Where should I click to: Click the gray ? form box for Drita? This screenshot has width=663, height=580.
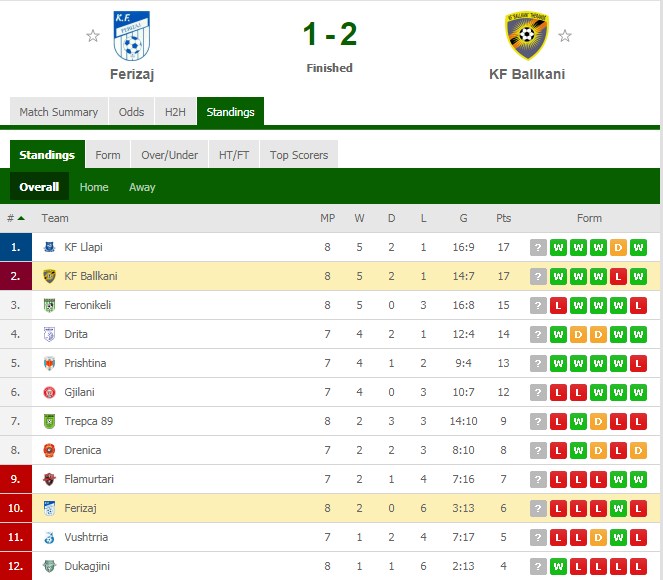coord(538,334)
